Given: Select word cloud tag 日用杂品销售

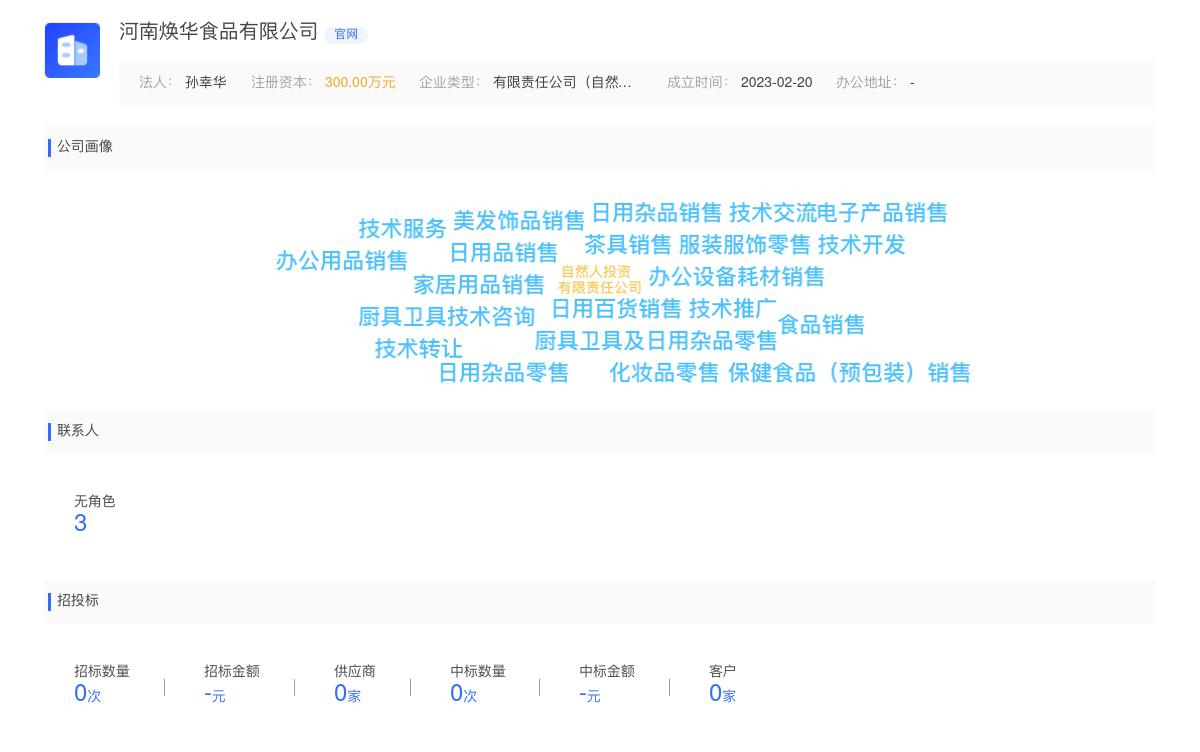Looking at the screenshot, I should [x=657, y=213].
